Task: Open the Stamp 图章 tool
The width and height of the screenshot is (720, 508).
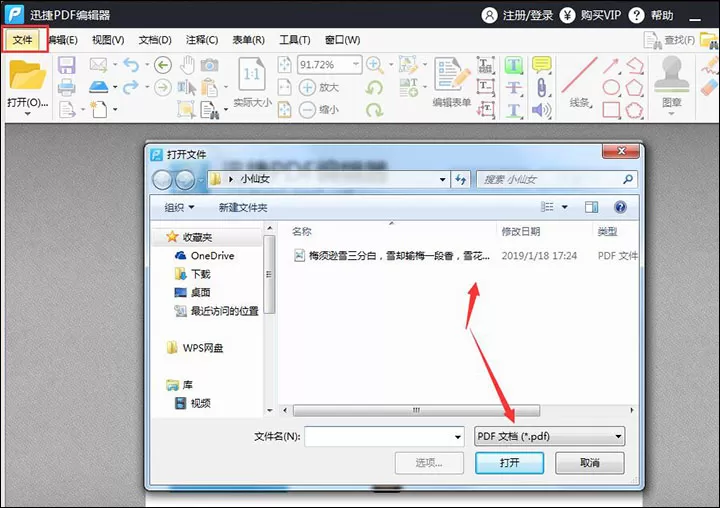Action: pos(671,82)
